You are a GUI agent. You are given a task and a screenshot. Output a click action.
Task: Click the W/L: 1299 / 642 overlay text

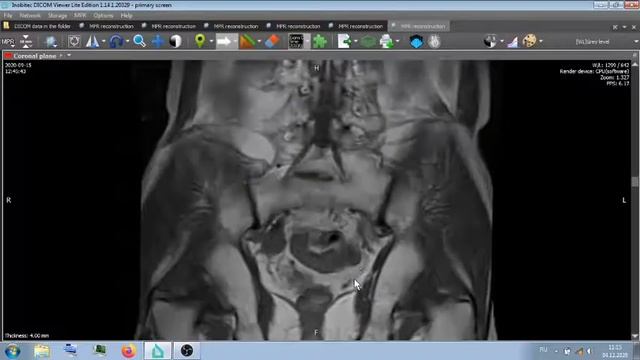(x=610, y=65)
